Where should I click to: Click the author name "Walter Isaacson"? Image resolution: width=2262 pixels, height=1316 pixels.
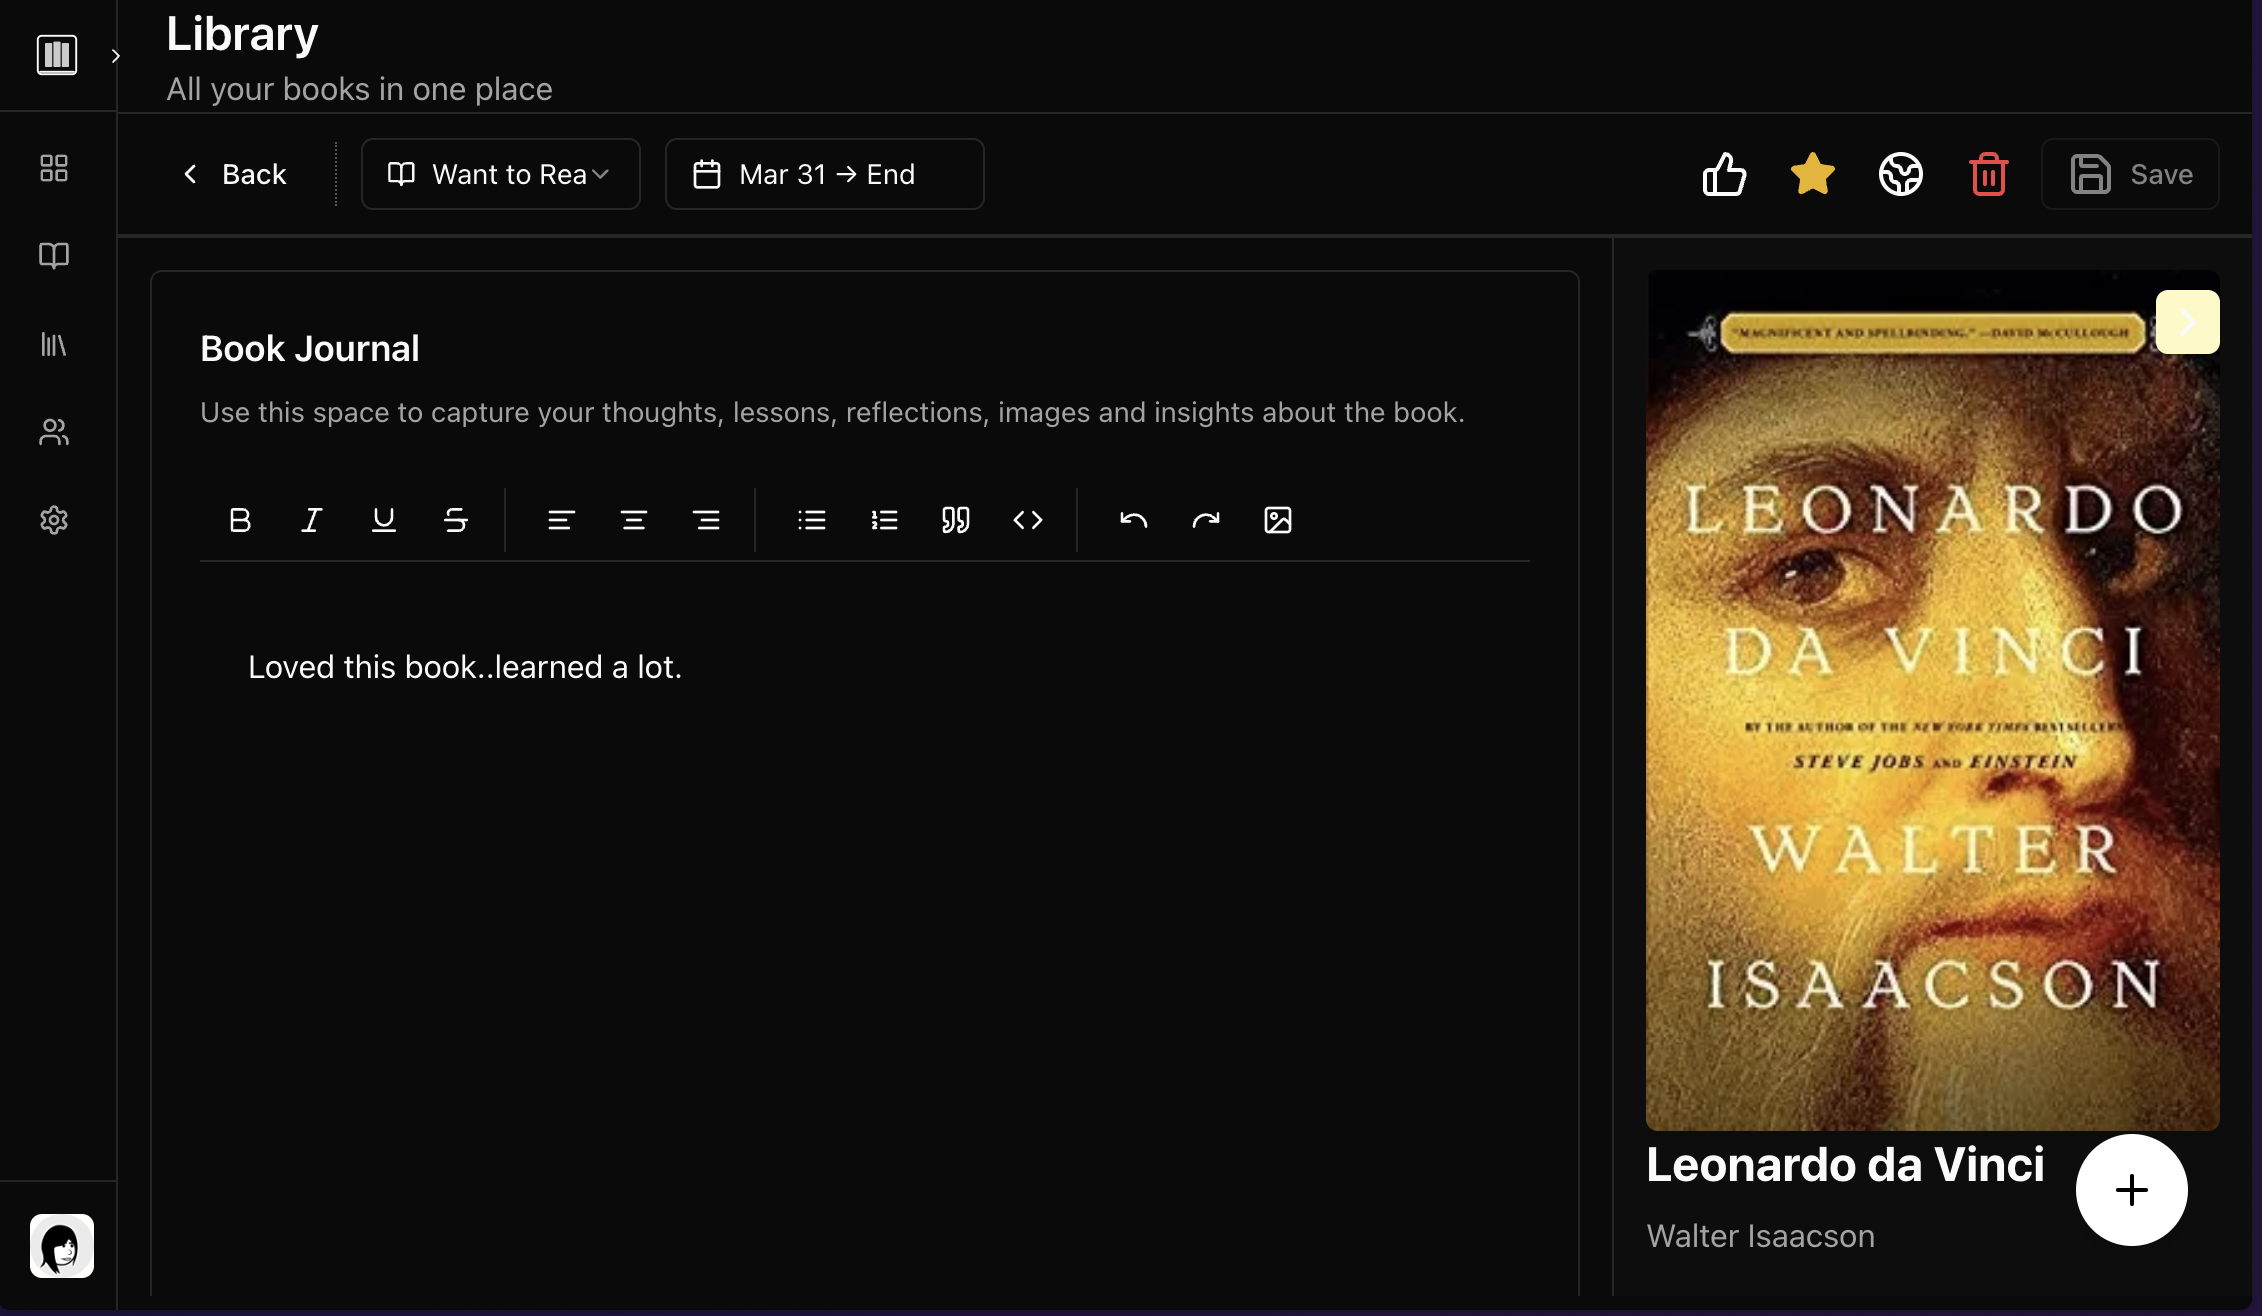[1761, 1236]
